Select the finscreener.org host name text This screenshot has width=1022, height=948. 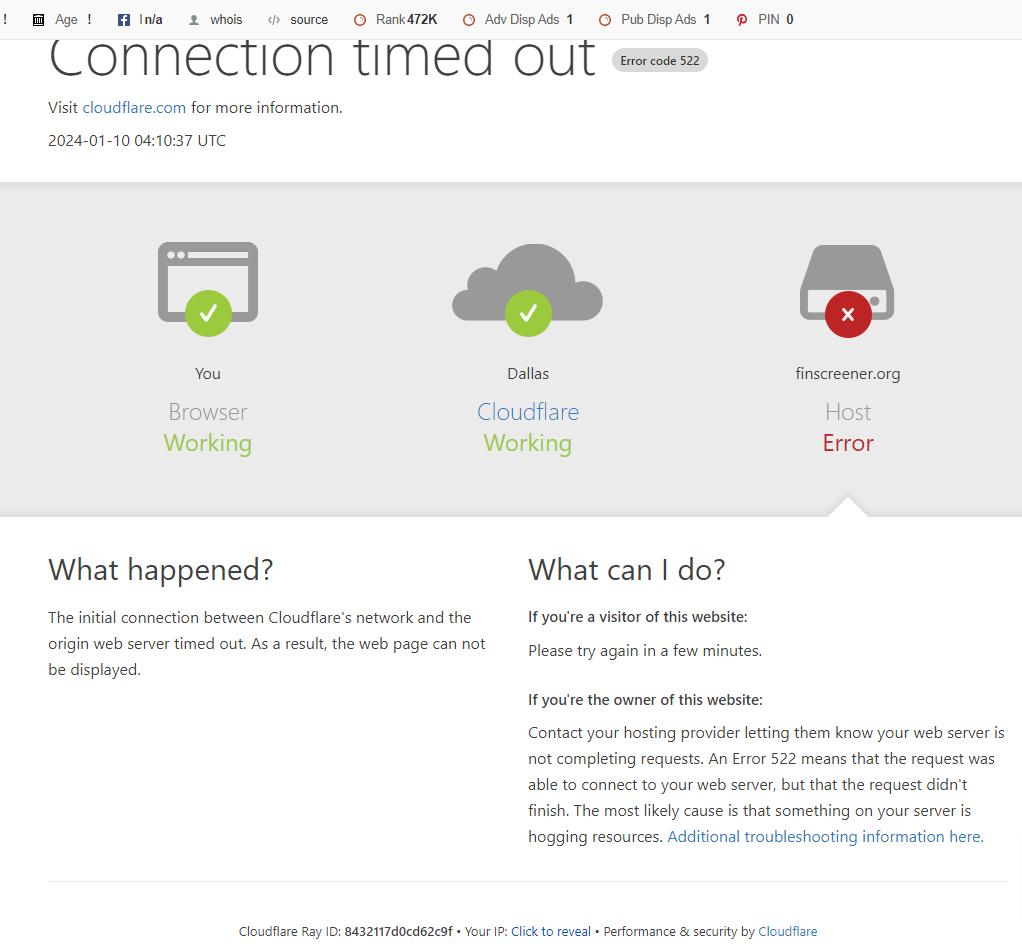(848, 374)
